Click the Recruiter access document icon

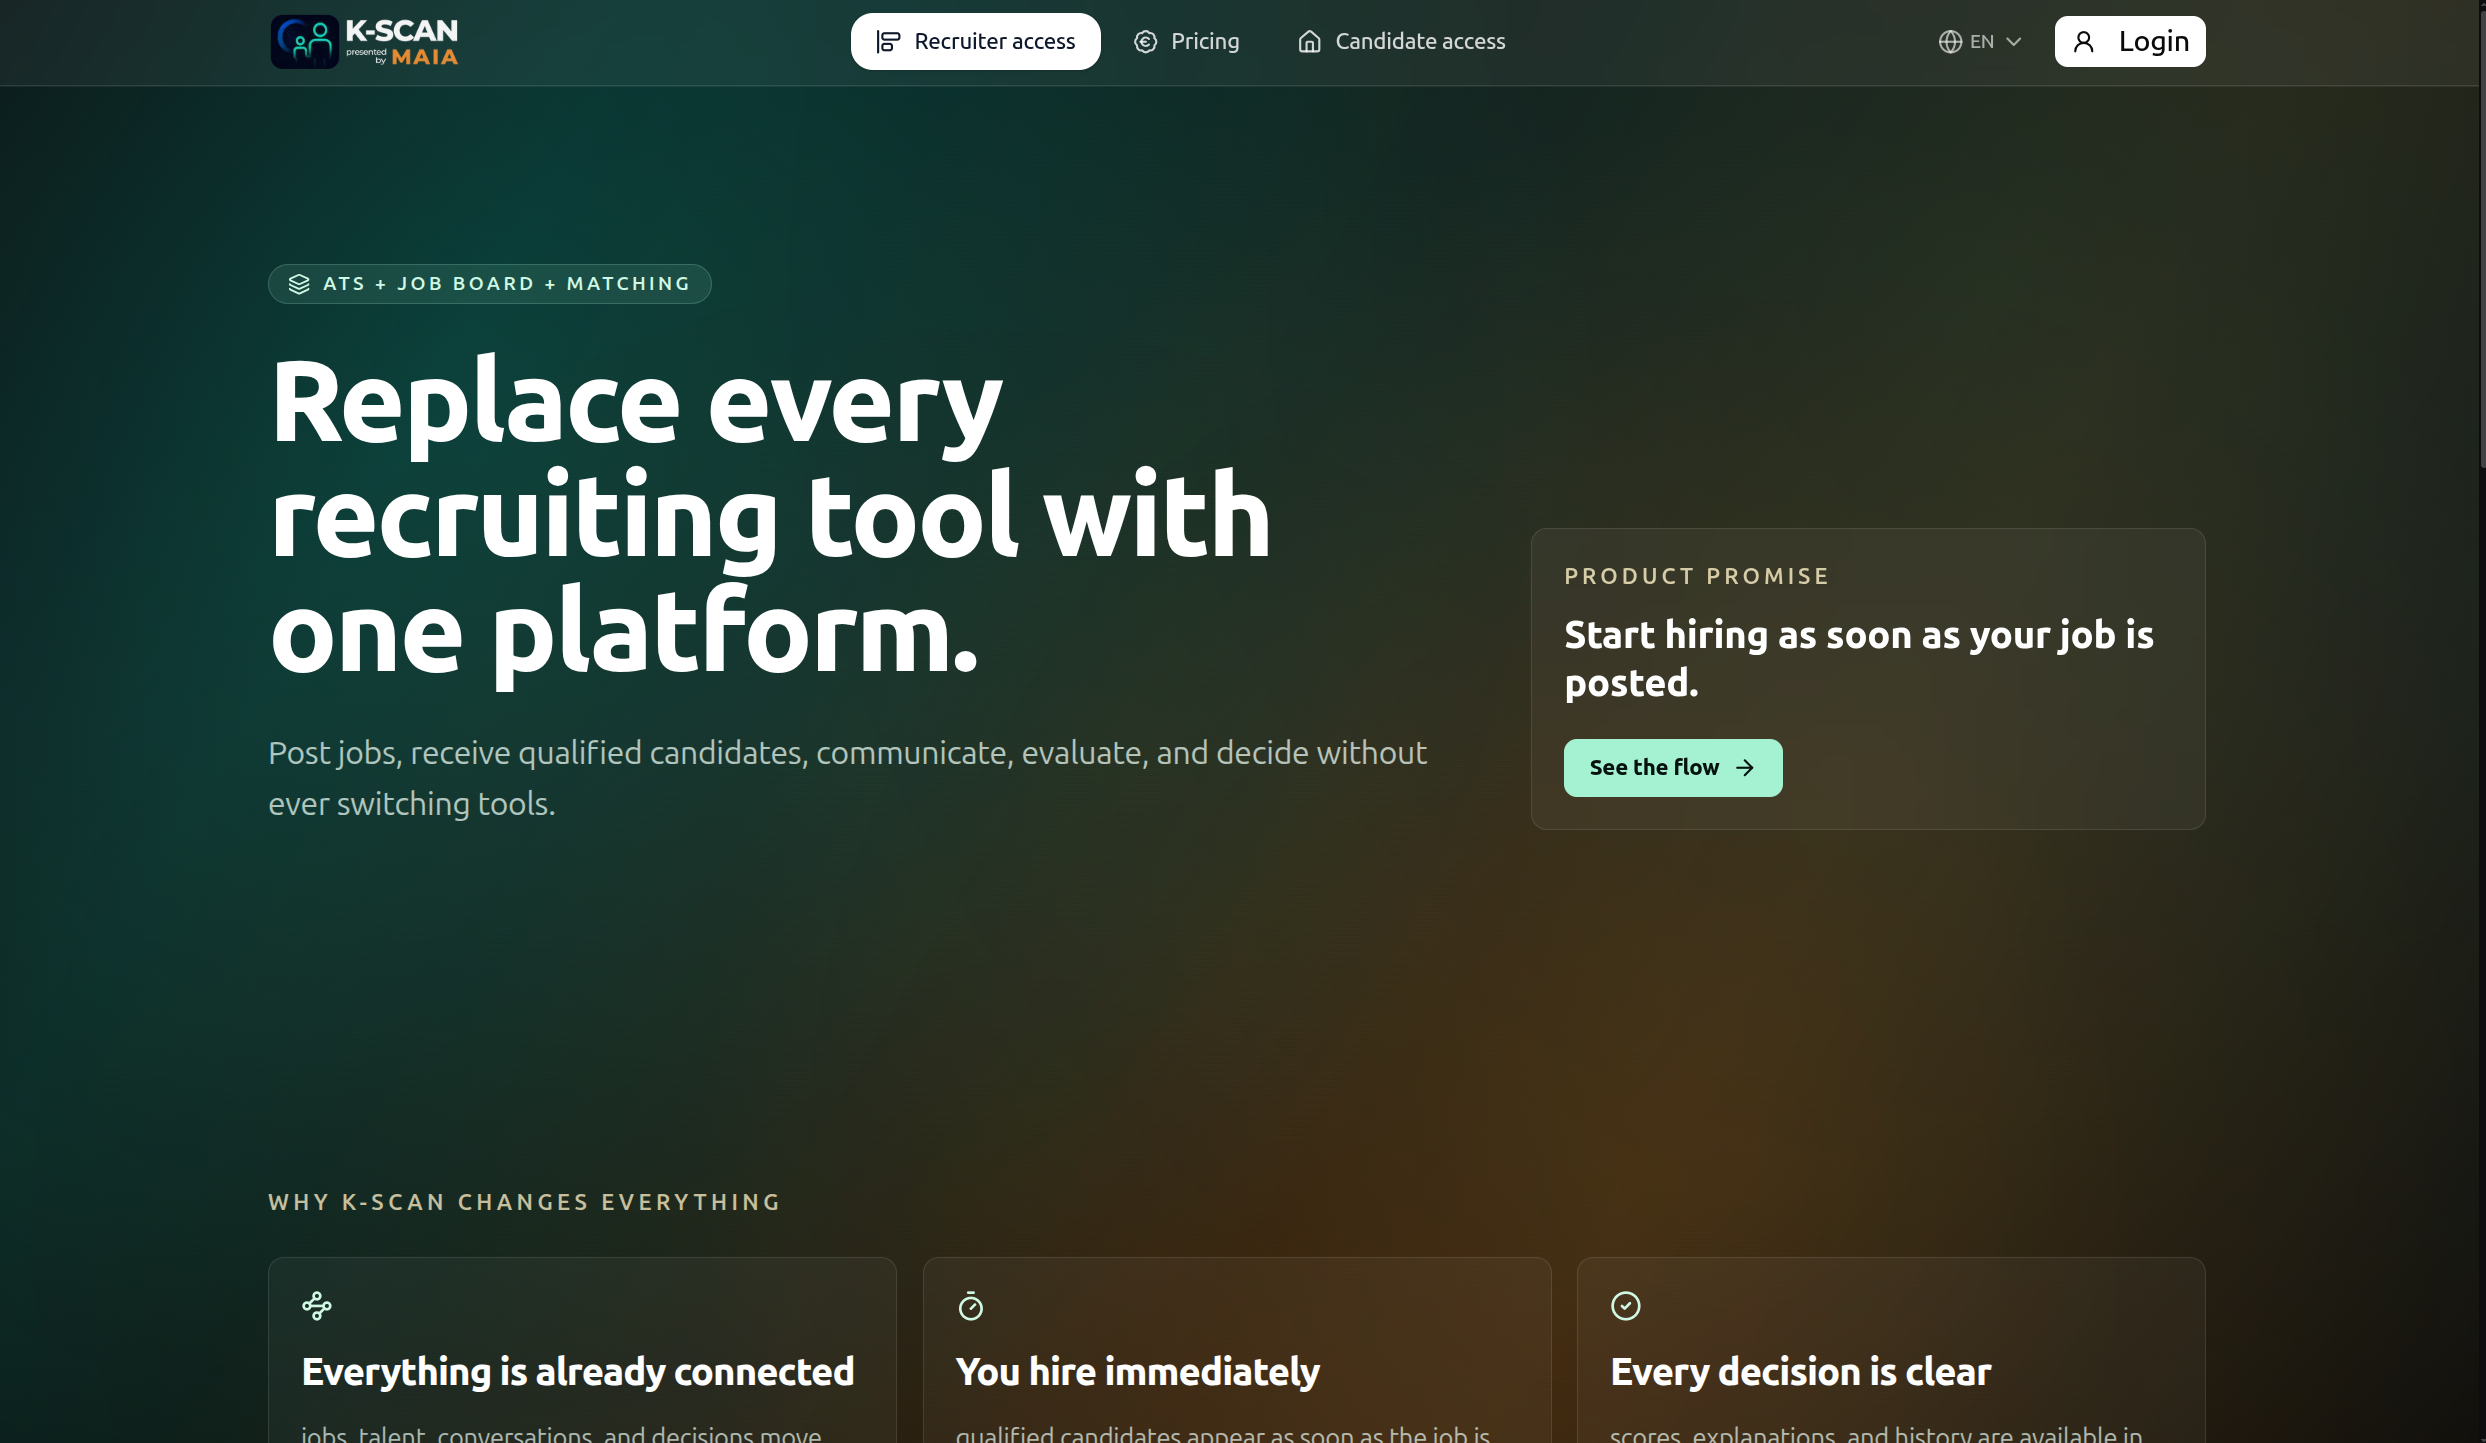tap(888, 42)
